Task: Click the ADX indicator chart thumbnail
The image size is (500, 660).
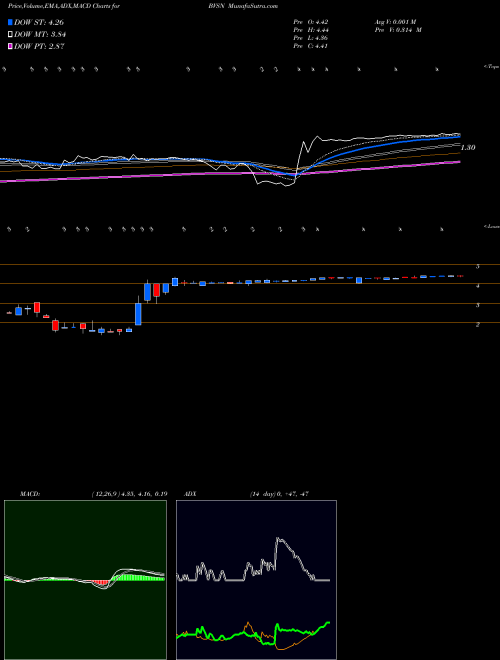Action: [256, 580]
